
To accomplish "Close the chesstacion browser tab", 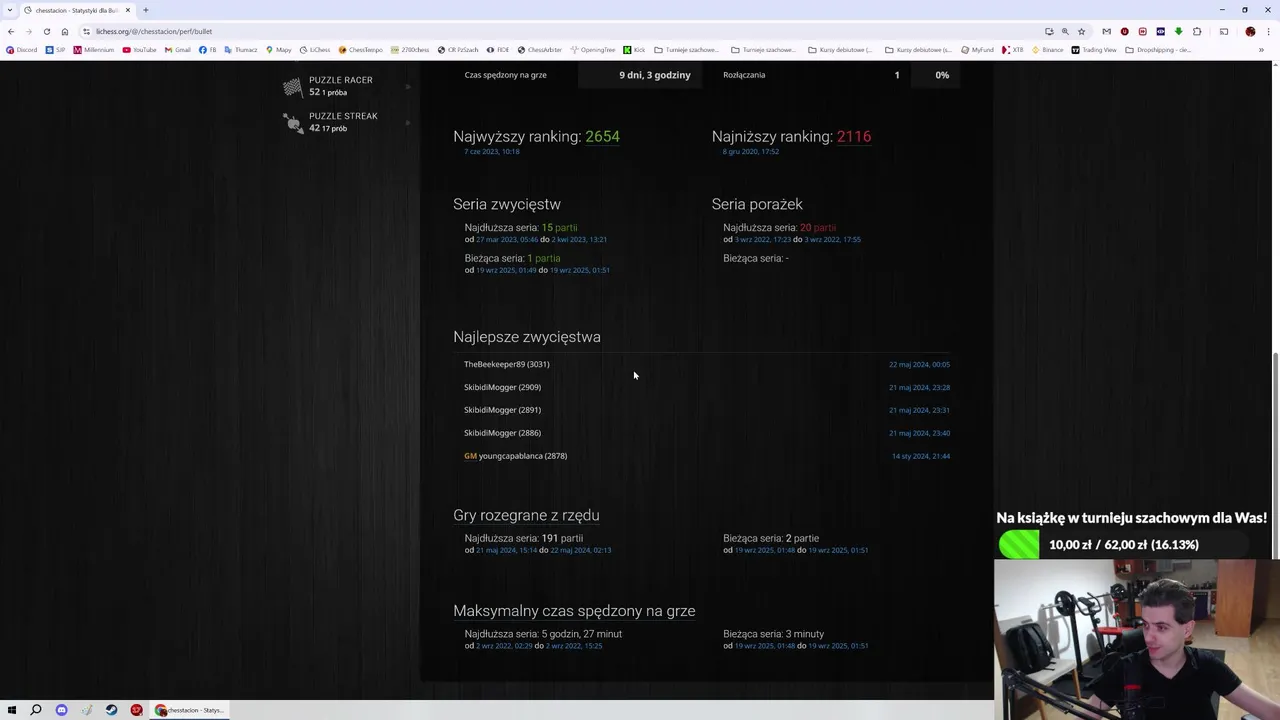I will point(128,10).
